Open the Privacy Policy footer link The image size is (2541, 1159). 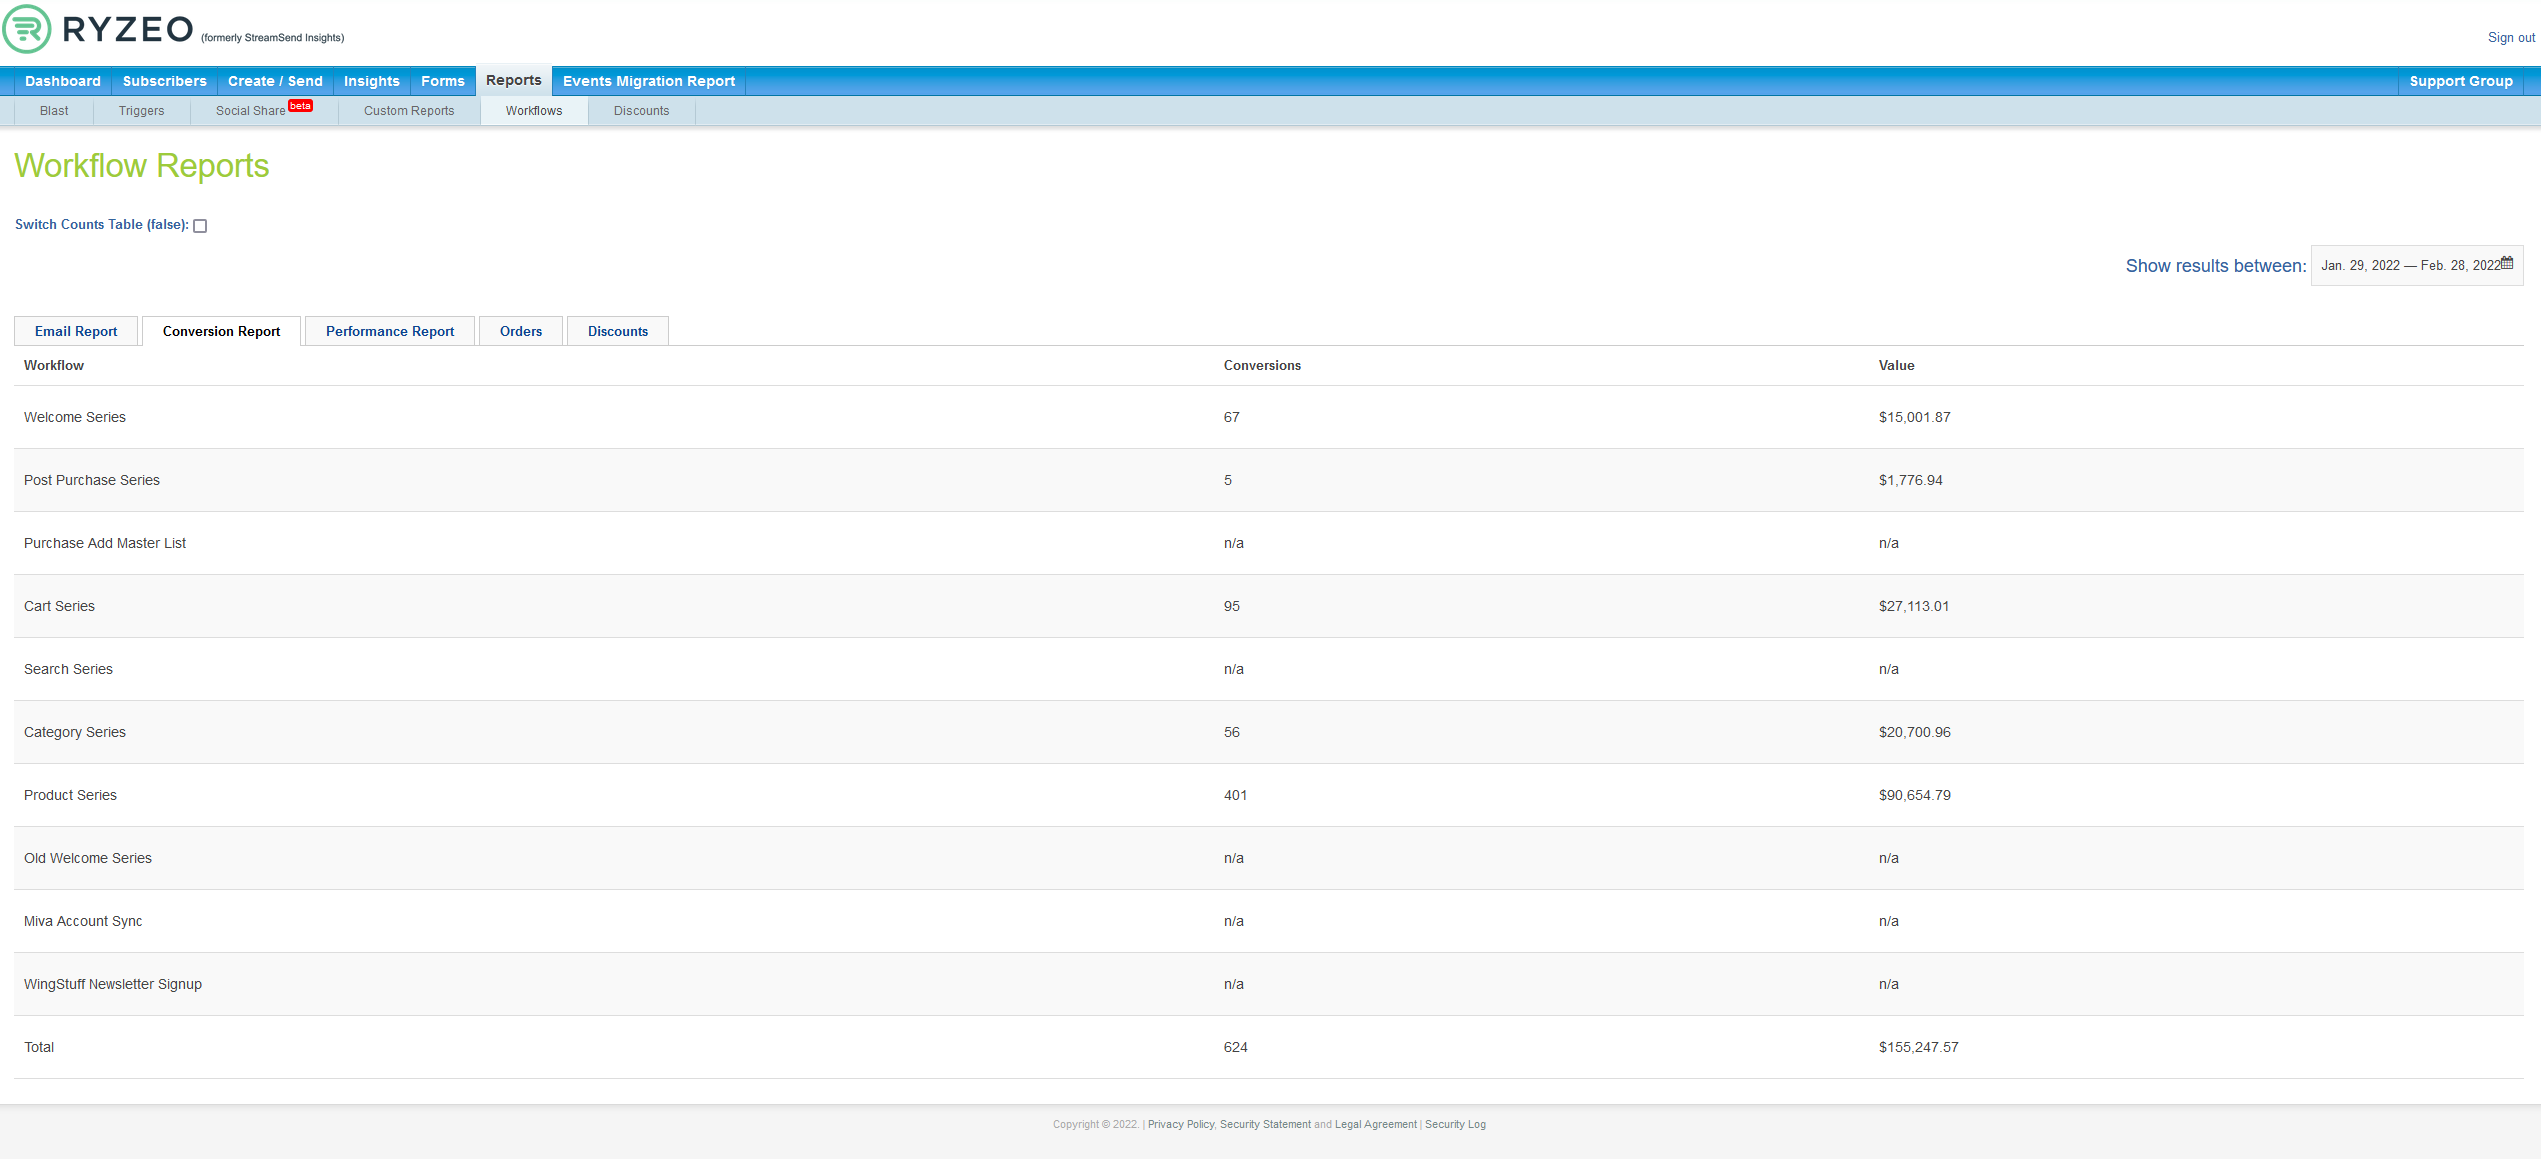(1180, 1124)
